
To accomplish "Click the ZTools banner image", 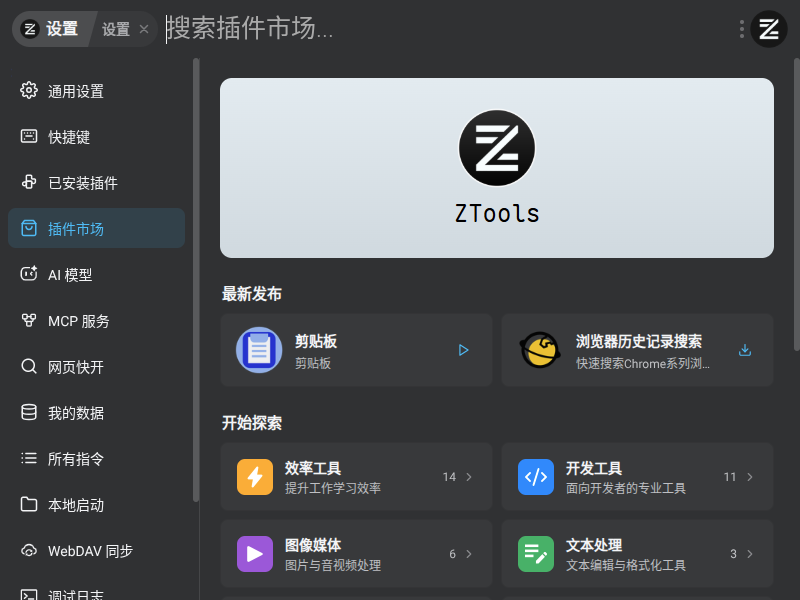I will tap(497, 168).
